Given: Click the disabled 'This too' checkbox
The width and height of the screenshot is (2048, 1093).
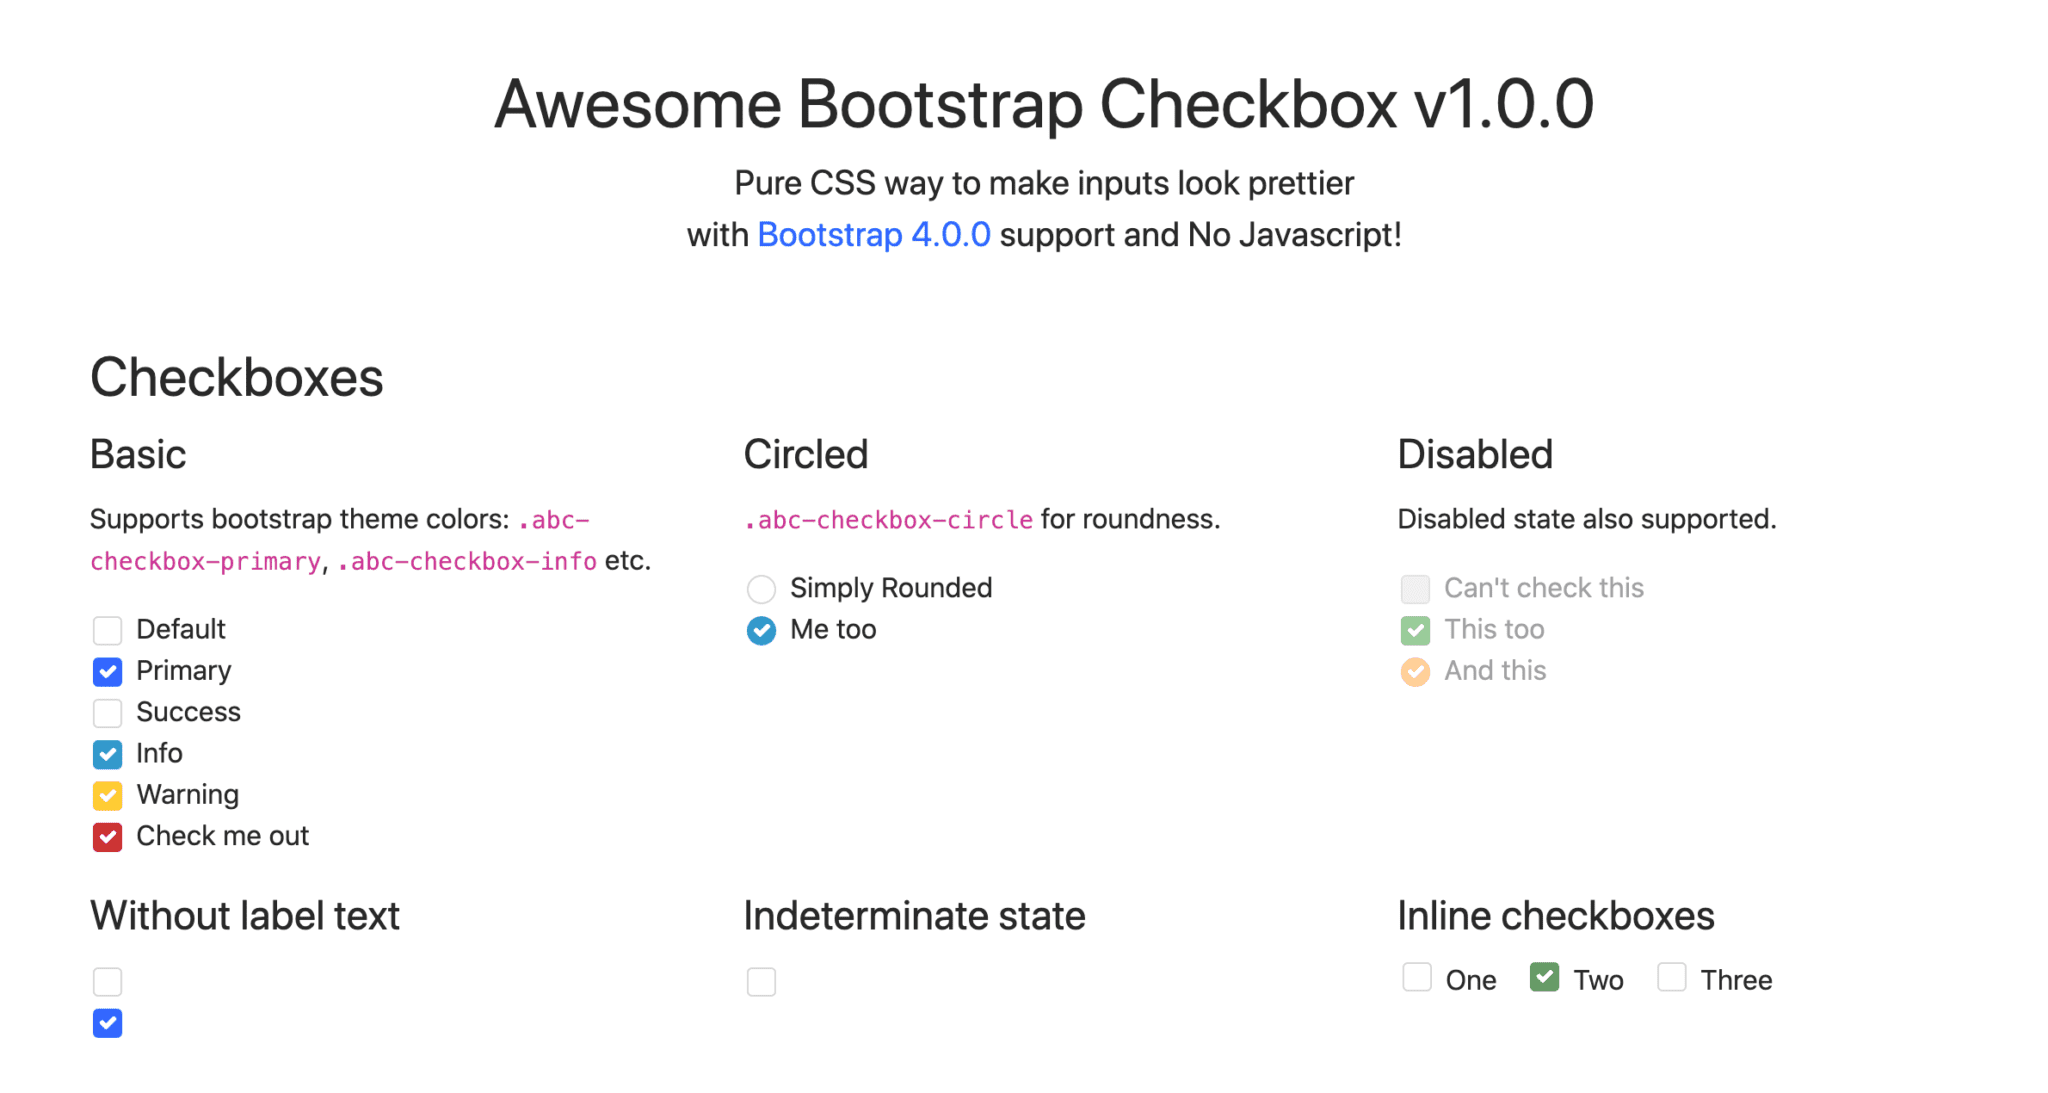Looking at the screenshot, I should click(x=1415, y=630).
